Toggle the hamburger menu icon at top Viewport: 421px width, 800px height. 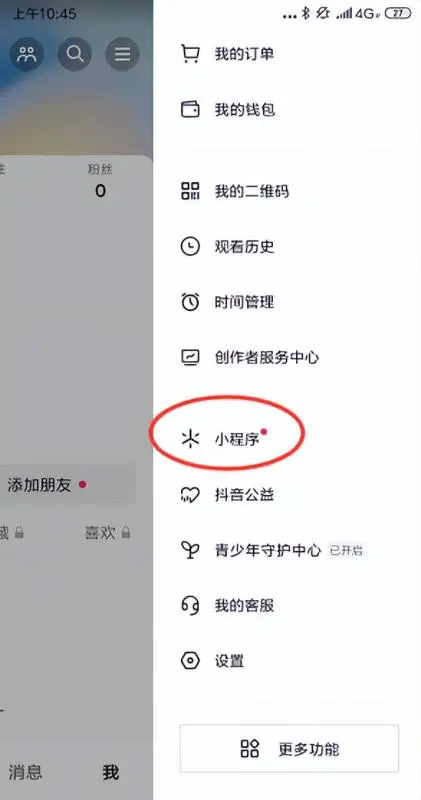click(122, 54)
